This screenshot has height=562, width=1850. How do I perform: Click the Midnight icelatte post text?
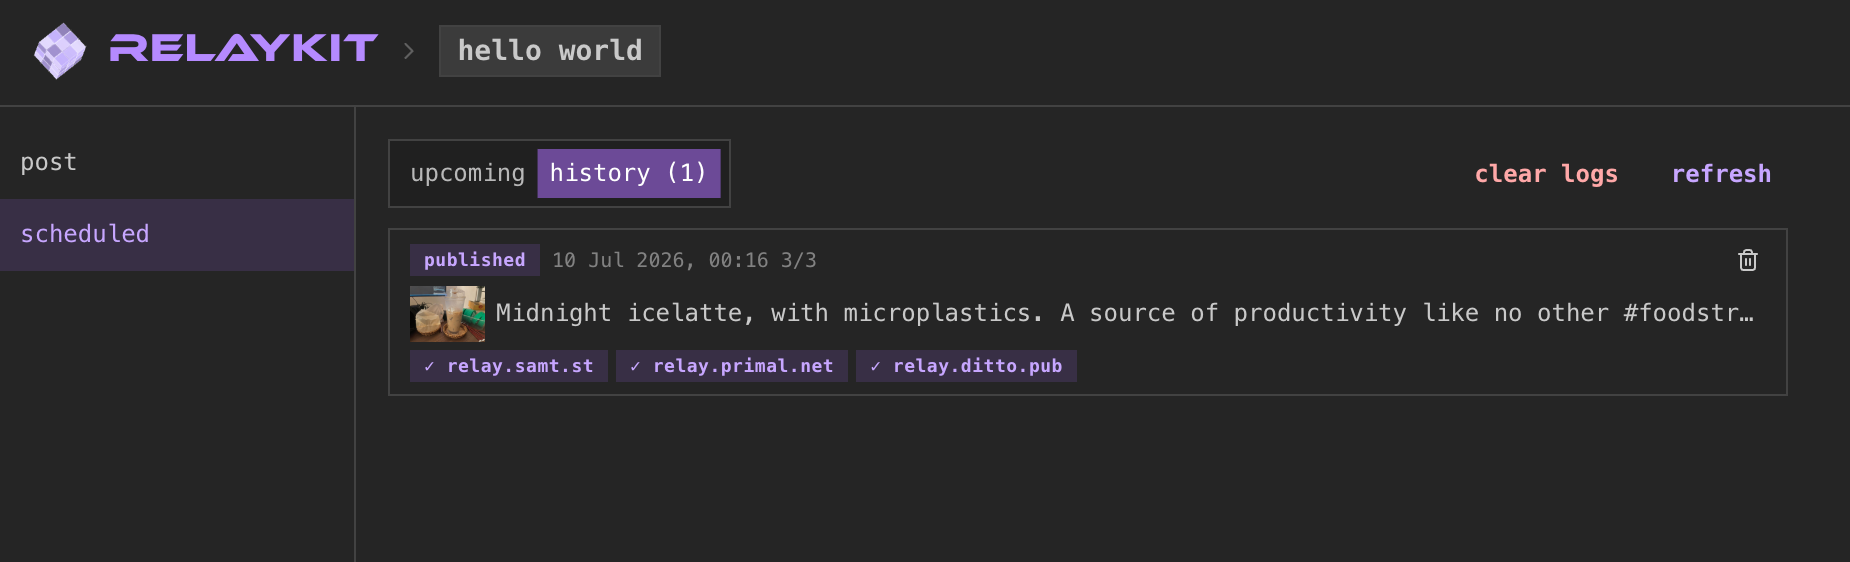coord(1125,313)
